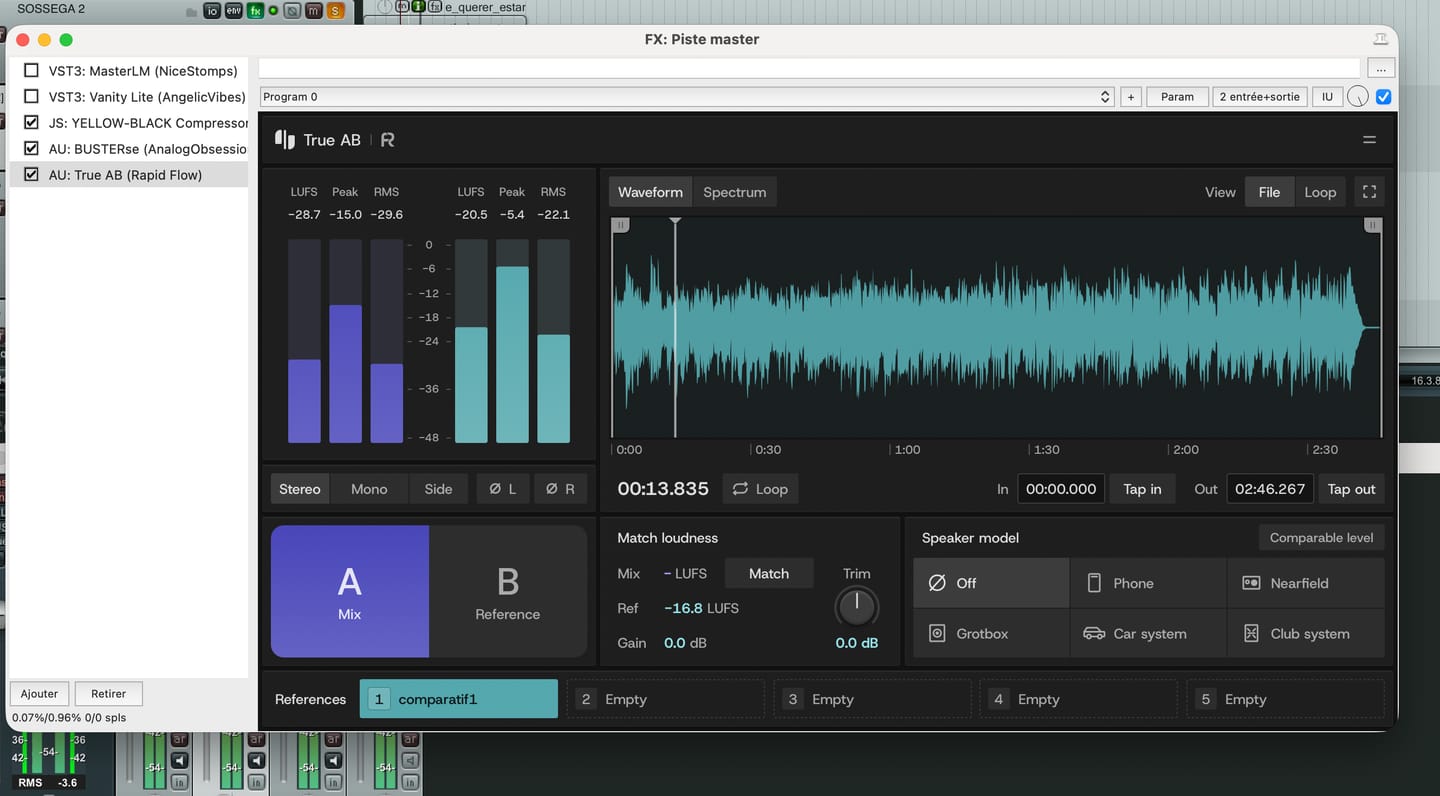Click the Trim knob
This screenshot has height=796, width=1440.
[856, 607]
